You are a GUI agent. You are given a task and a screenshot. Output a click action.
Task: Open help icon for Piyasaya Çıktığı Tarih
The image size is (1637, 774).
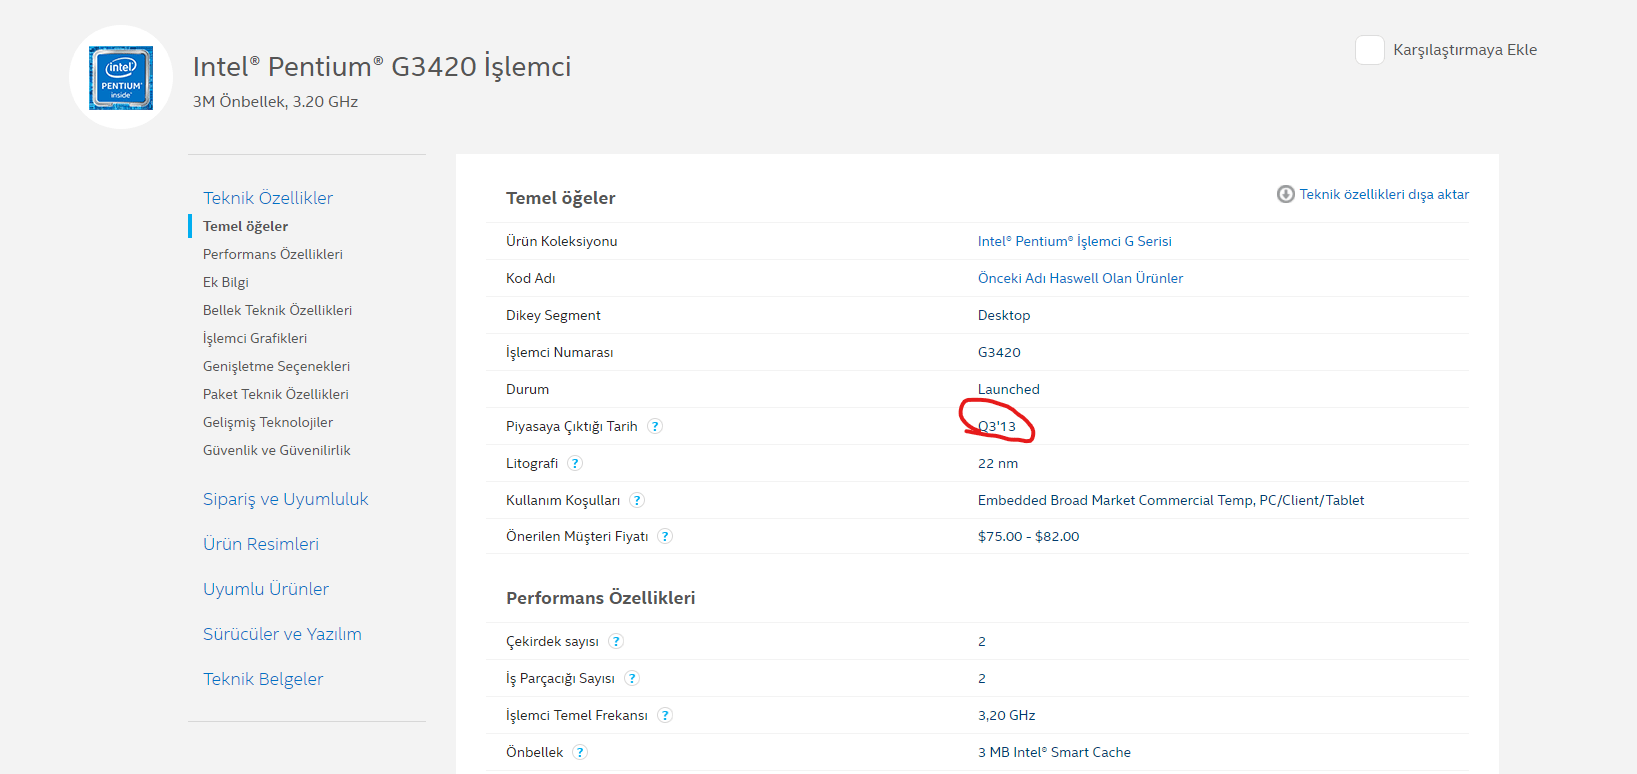[x=655, y=426]
